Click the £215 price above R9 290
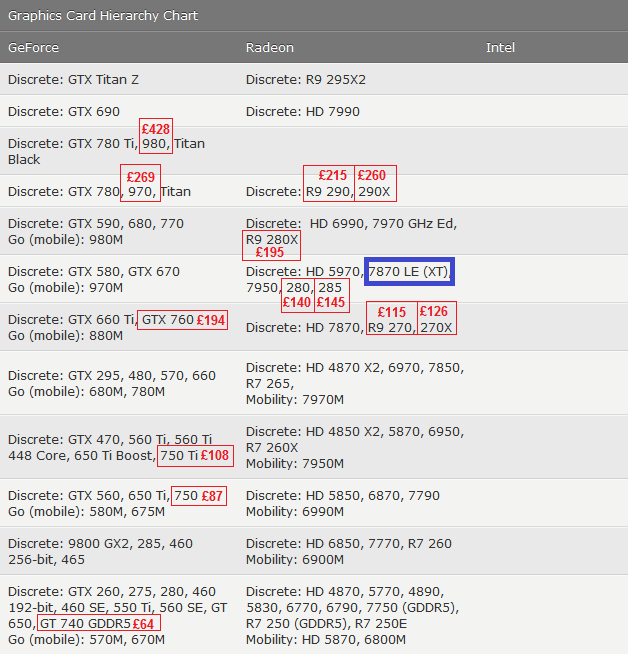The image size is (628, 654). (332, 176)
